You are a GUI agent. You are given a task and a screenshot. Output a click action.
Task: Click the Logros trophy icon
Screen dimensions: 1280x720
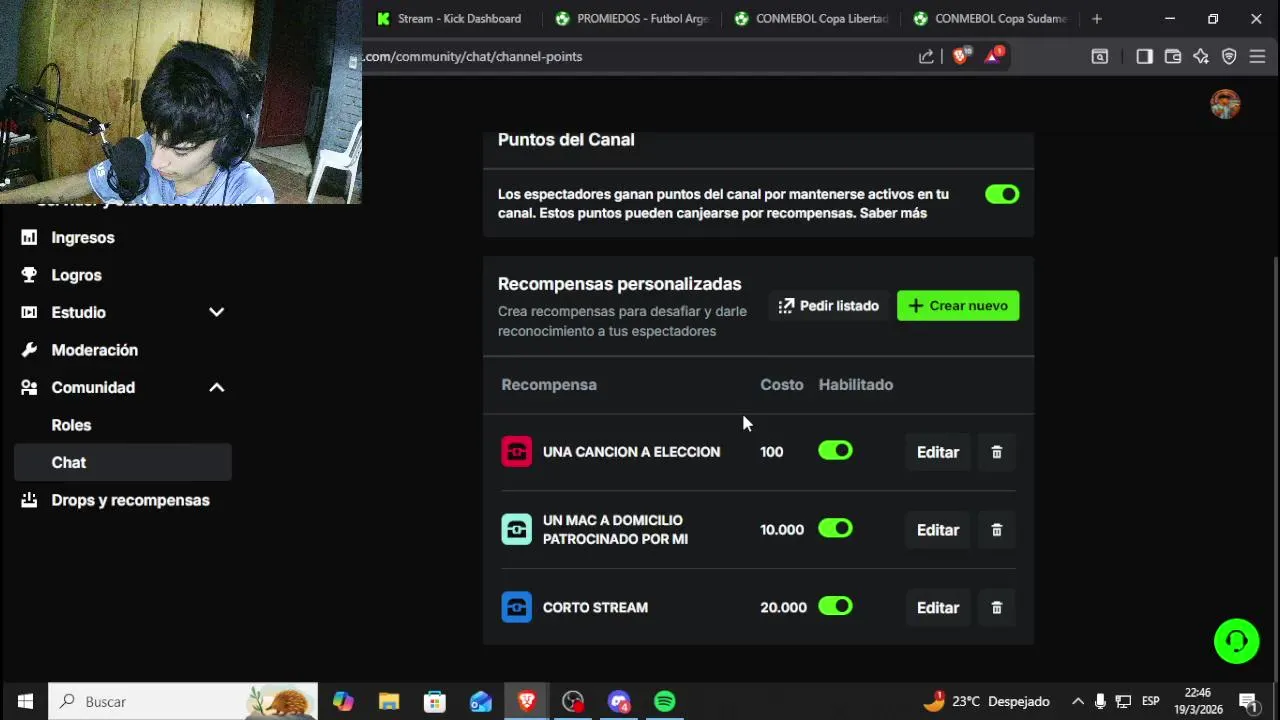point(29,275)
